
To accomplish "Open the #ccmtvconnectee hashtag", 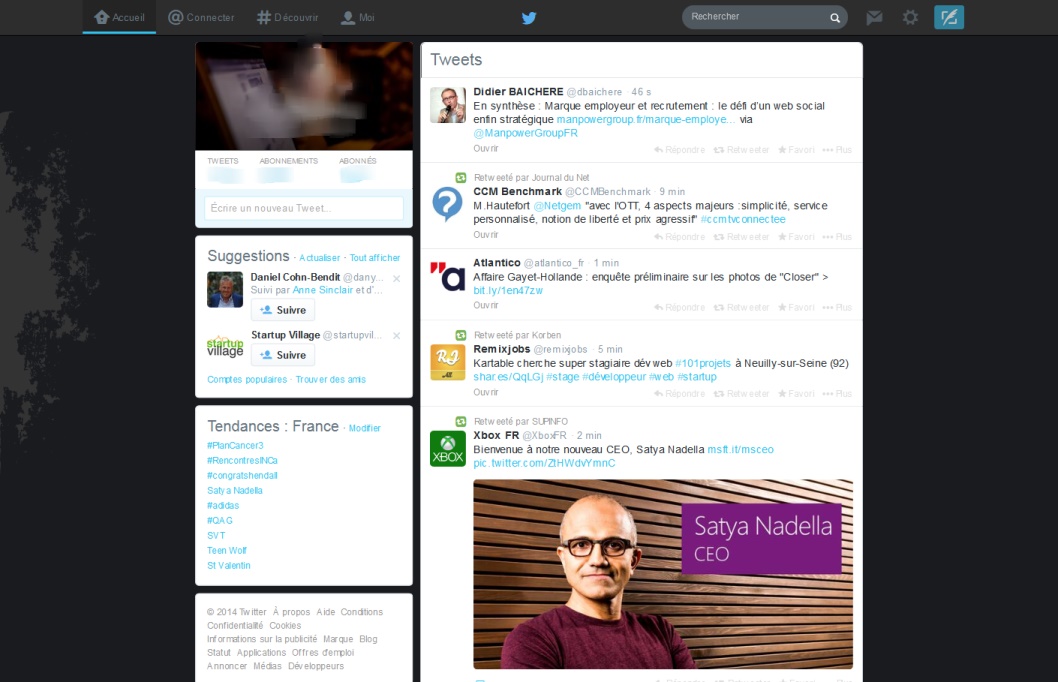I will (743, 219).
